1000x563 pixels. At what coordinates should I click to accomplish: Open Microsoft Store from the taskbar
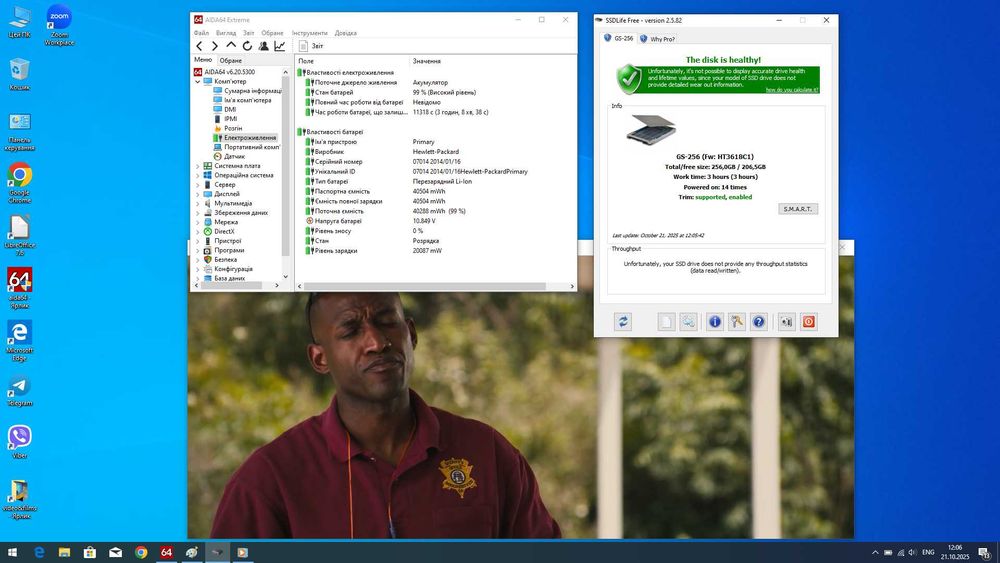tap(90, 552)
